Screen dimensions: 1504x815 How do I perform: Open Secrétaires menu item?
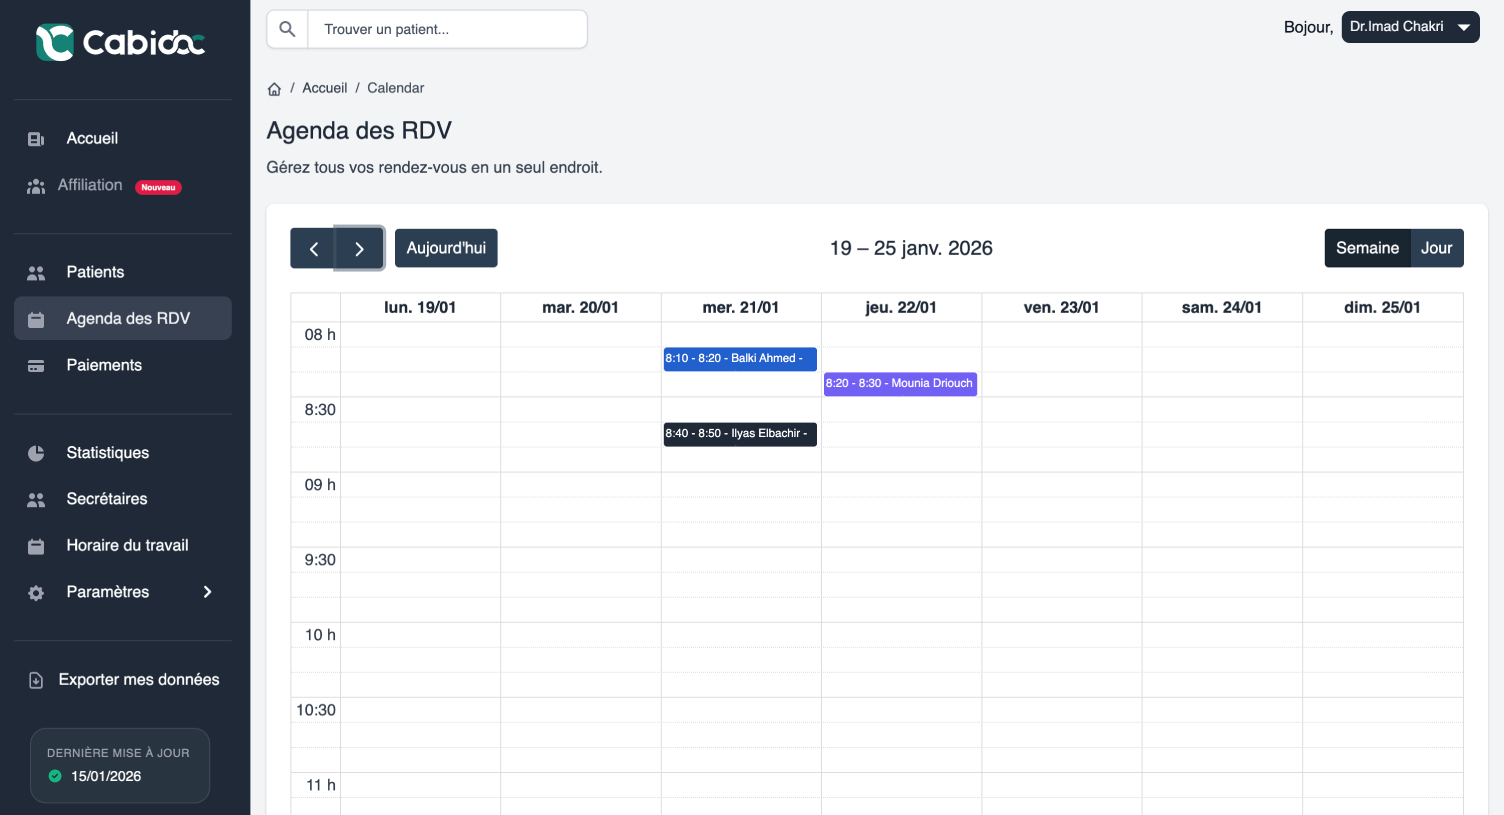106,499
